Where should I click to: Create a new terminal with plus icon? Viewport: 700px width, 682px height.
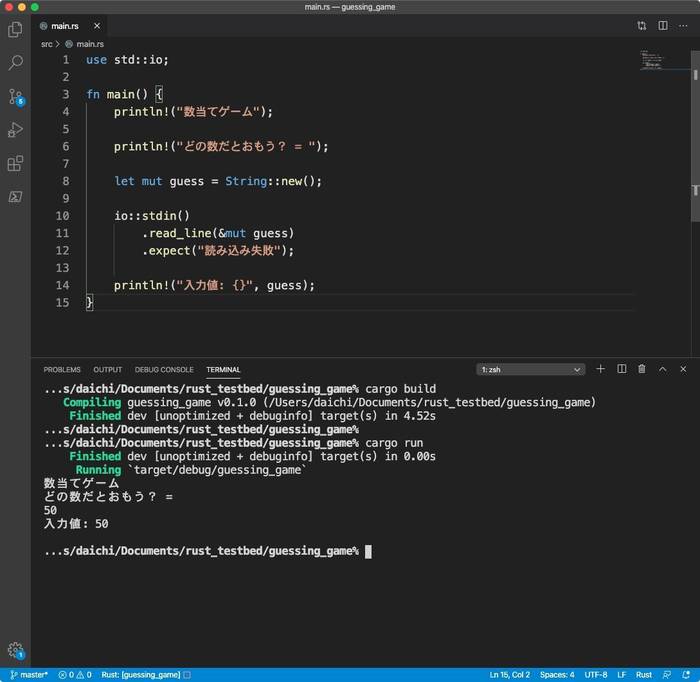[x=600, y=369]
